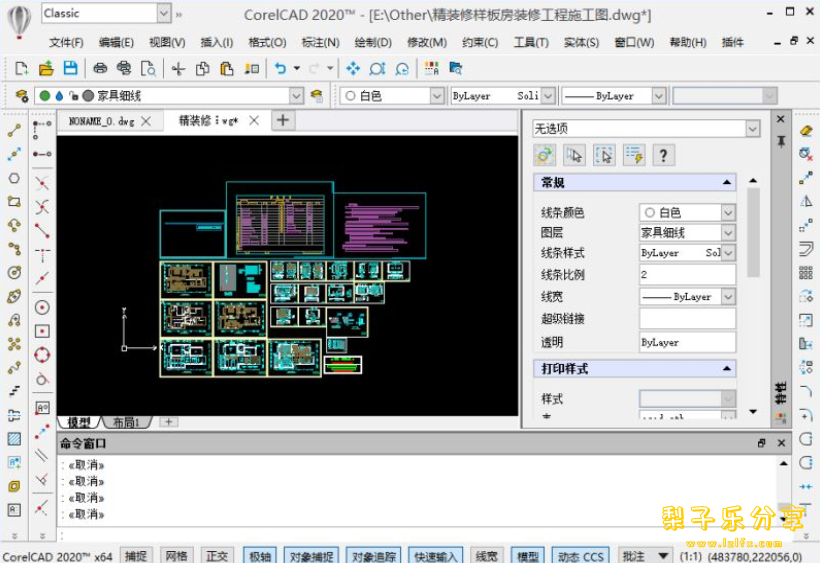Toggle 正交 ortho mode

(x=218, y=556)
